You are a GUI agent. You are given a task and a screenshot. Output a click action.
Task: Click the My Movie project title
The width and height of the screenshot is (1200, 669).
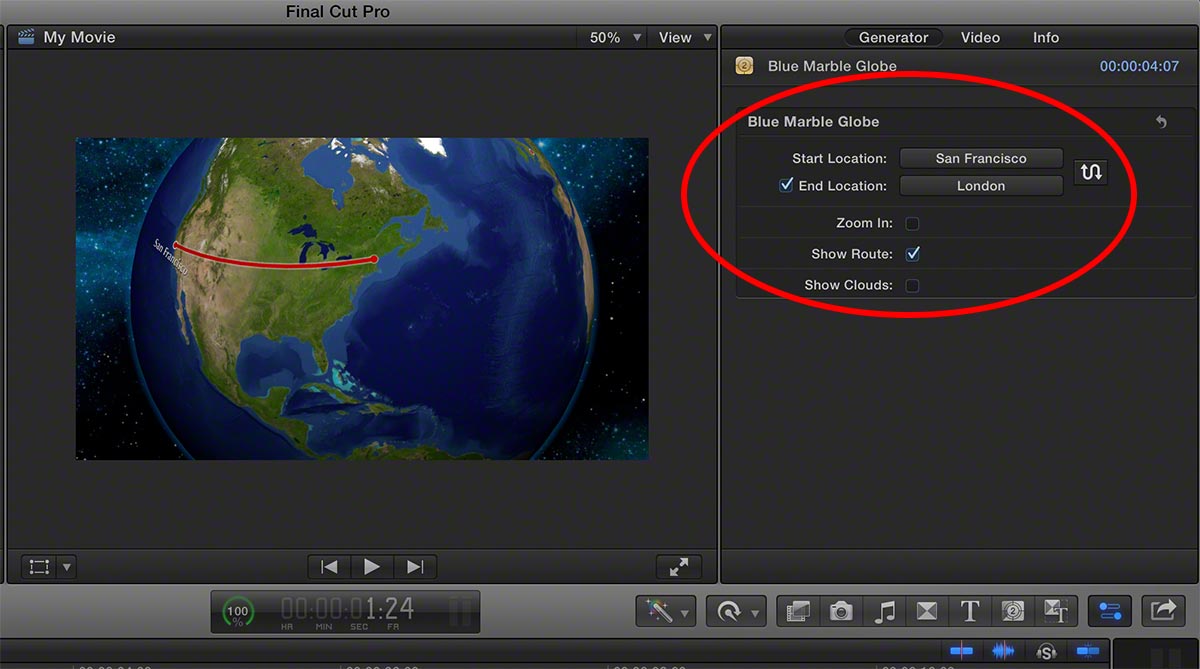coord(79,37)
